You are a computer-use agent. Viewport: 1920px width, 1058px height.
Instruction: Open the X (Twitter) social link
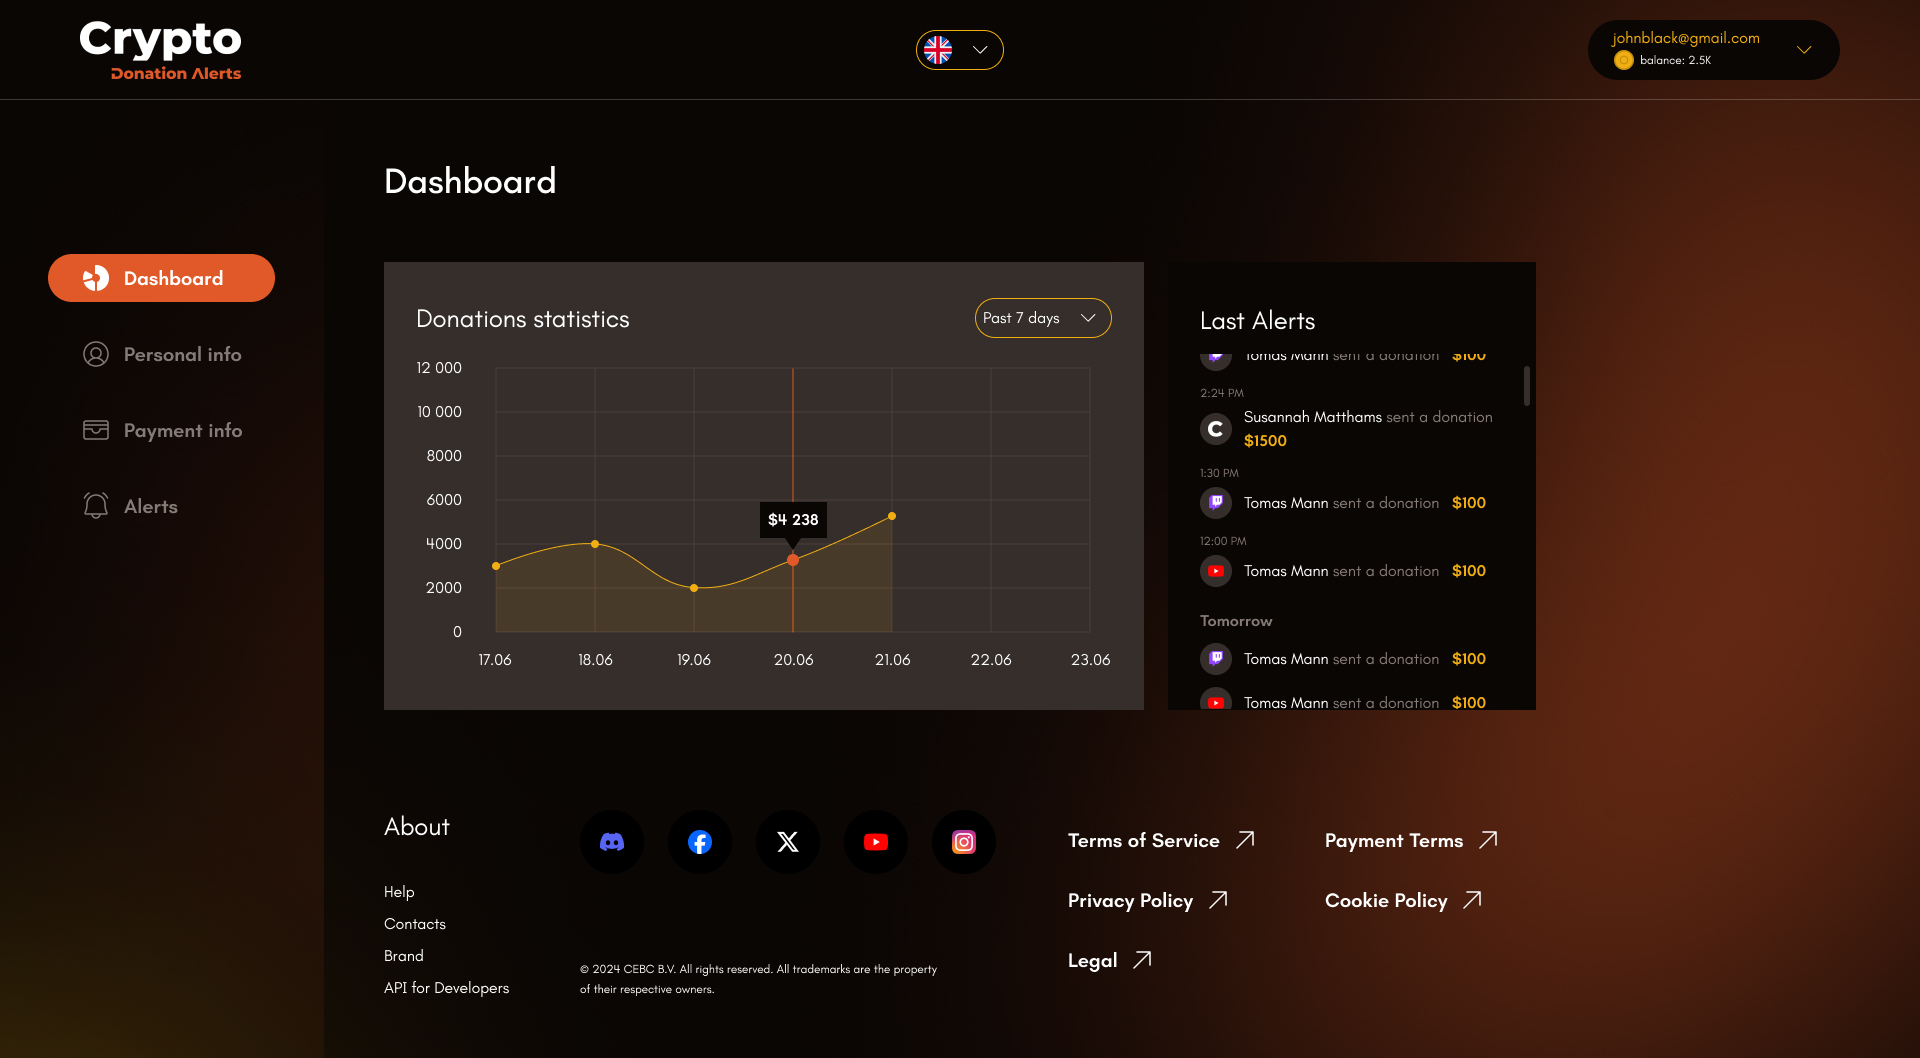click(788, 842)
